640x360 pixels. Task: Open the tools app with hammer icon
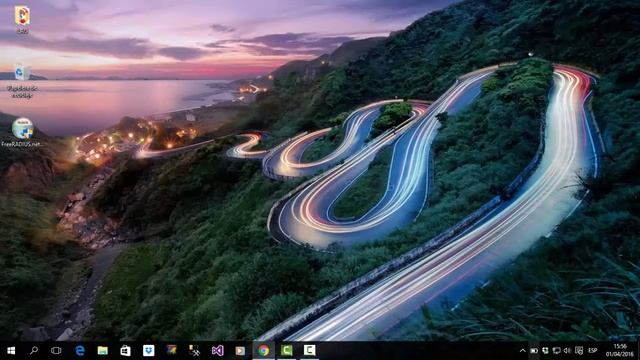coord(194,350)
